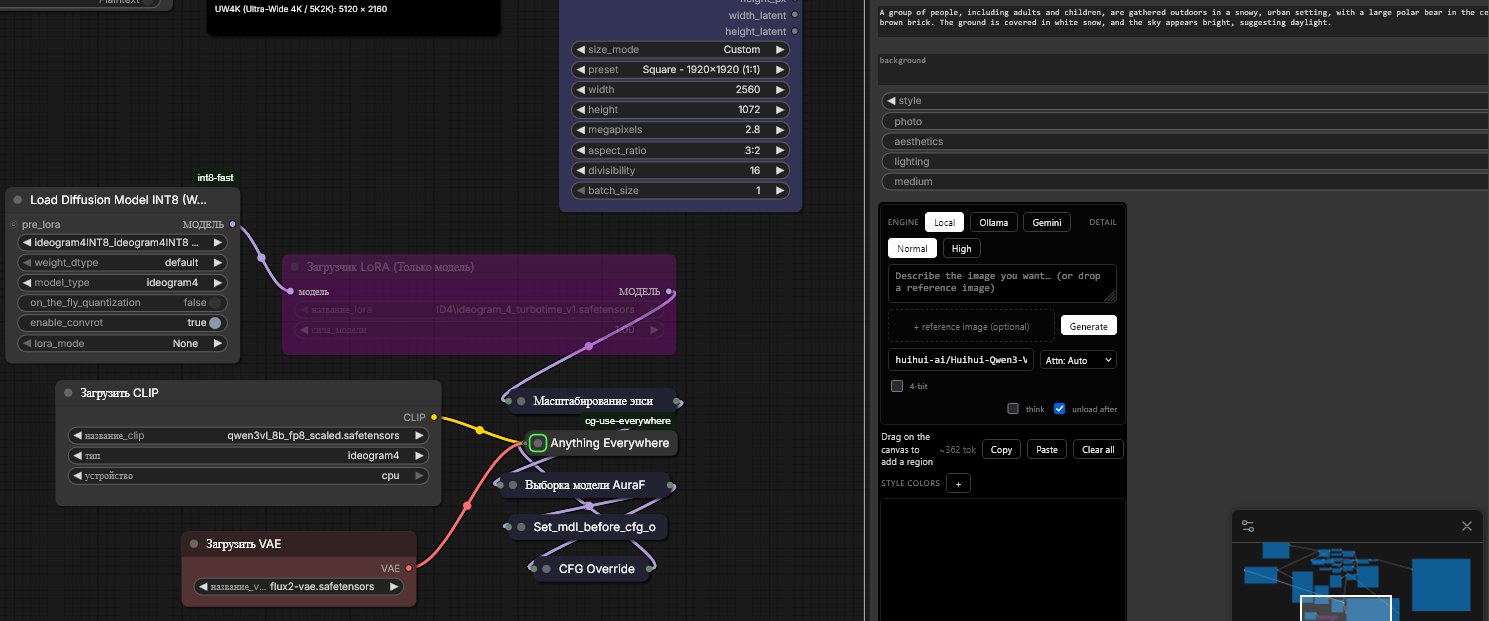
Task: Collapse the Загрузить VAE node via its dot
Action: pos(194,544)
